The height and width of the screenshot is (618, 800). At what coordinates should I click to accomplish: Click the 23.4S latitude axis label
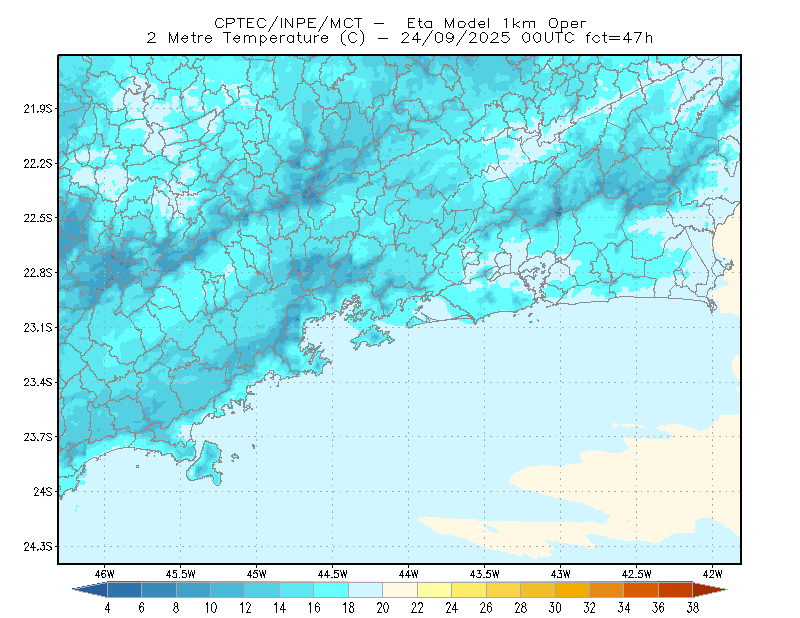coord(38,382)
